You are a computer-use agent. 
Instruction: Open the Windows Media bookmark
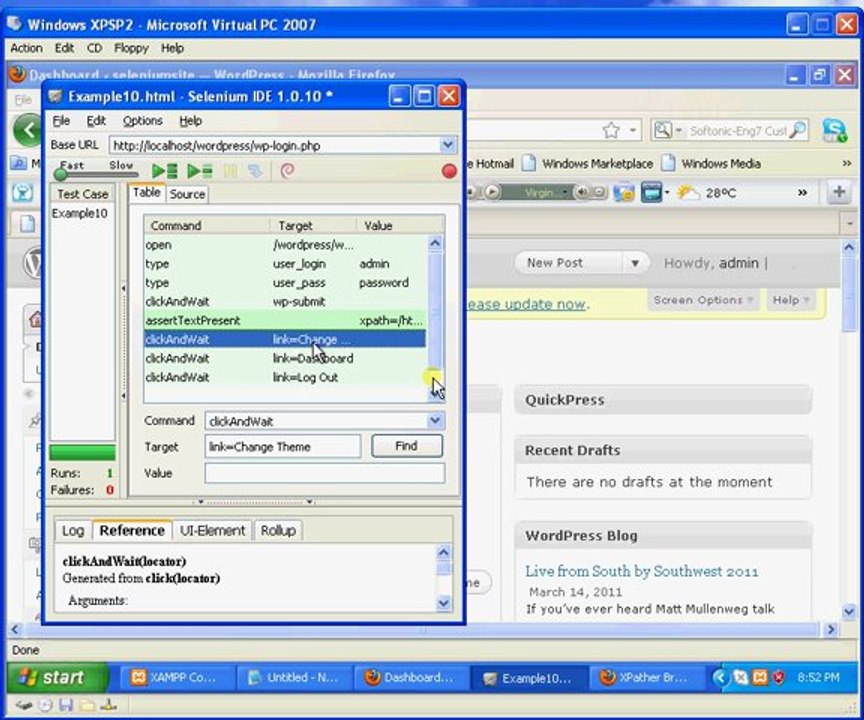tap(711, 164)
